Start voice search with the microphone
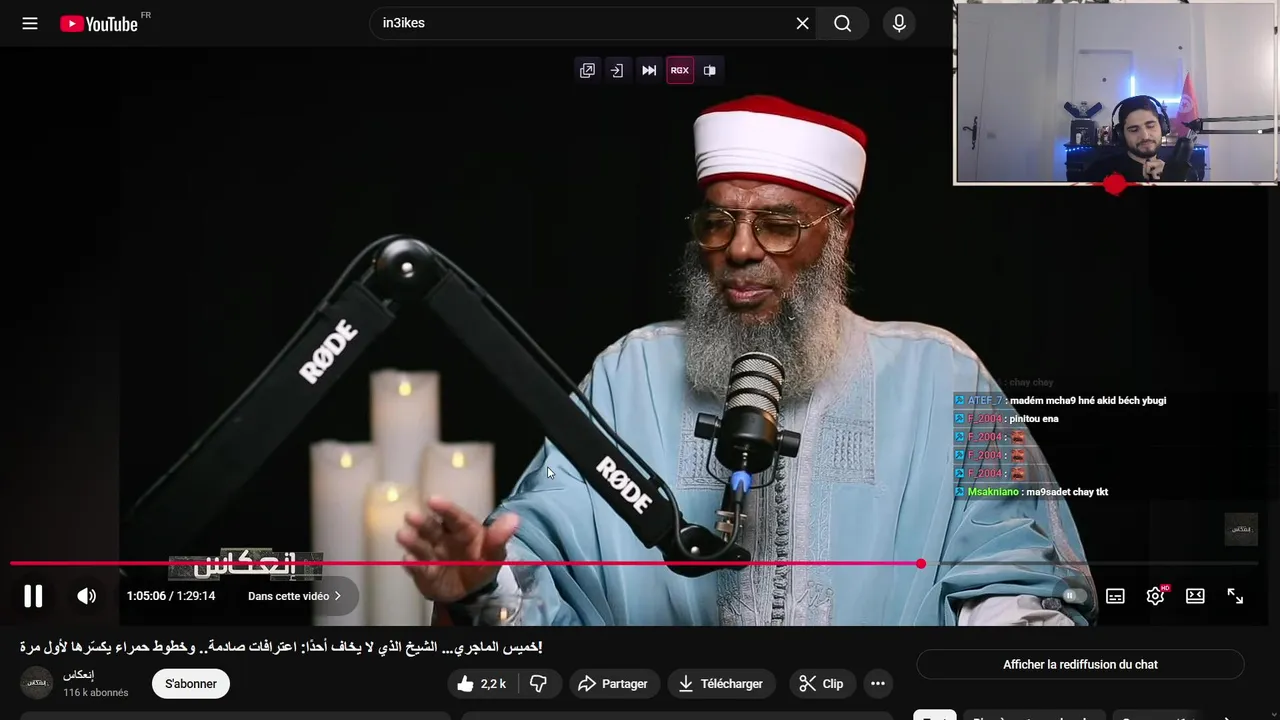 (x=899, y=23)
